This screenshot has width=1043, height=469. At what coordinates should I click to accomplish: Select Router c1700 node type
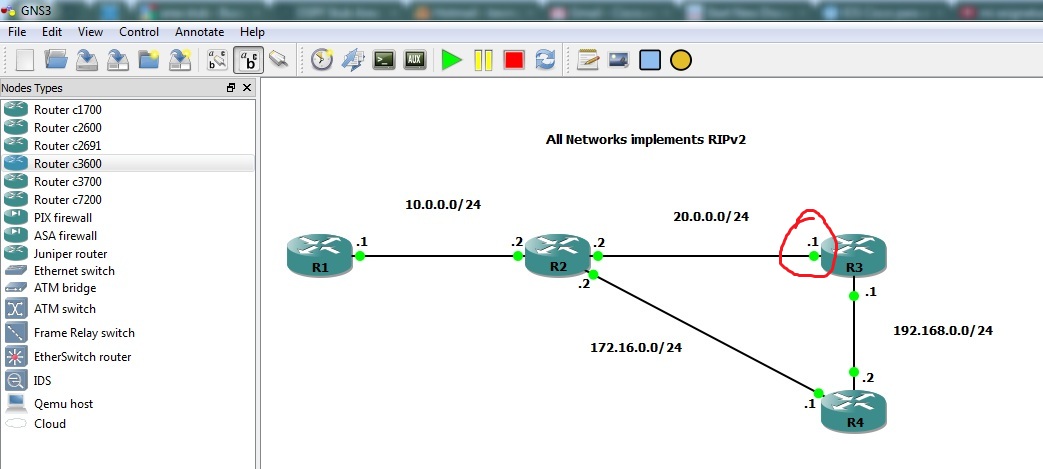coord(128,110)
